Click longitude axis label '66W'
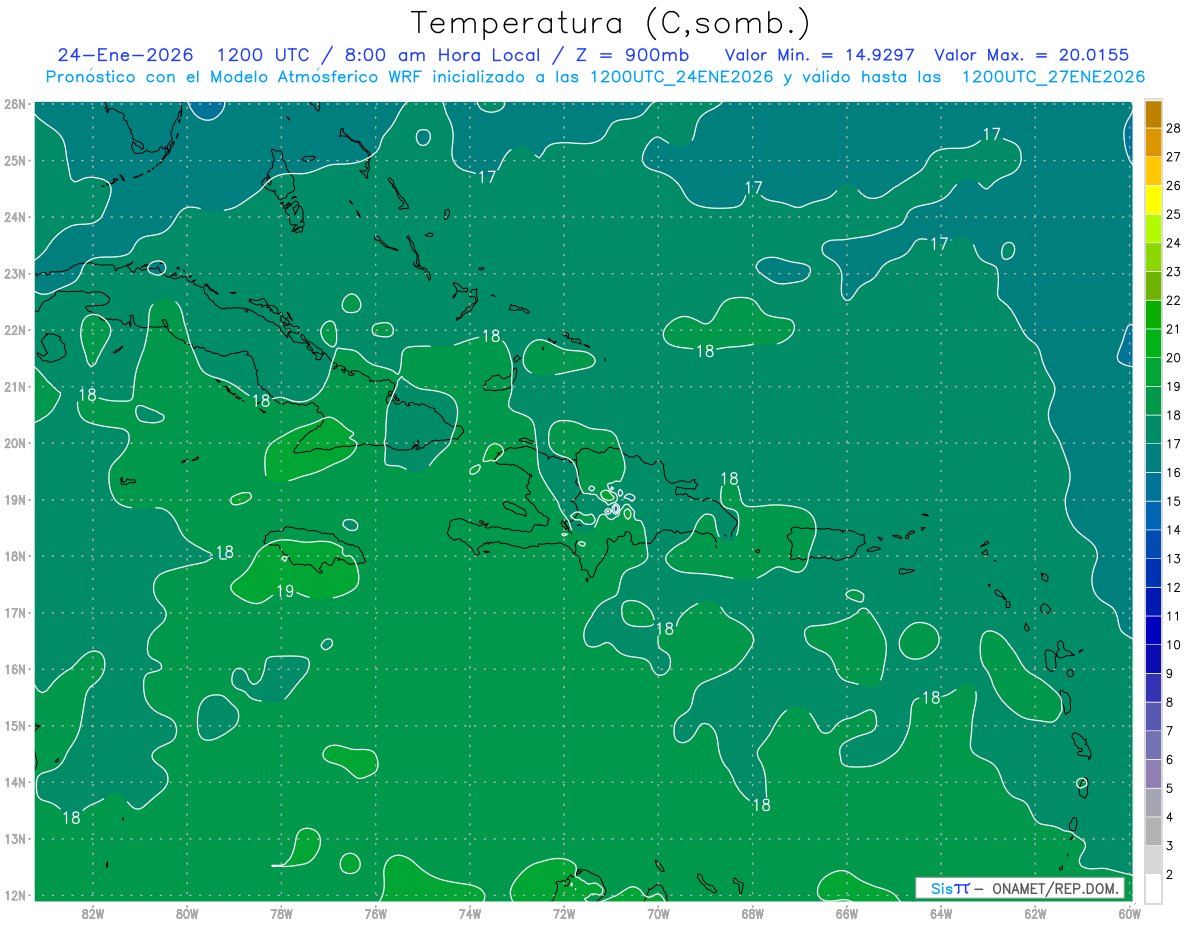 (x=846, y=913)
